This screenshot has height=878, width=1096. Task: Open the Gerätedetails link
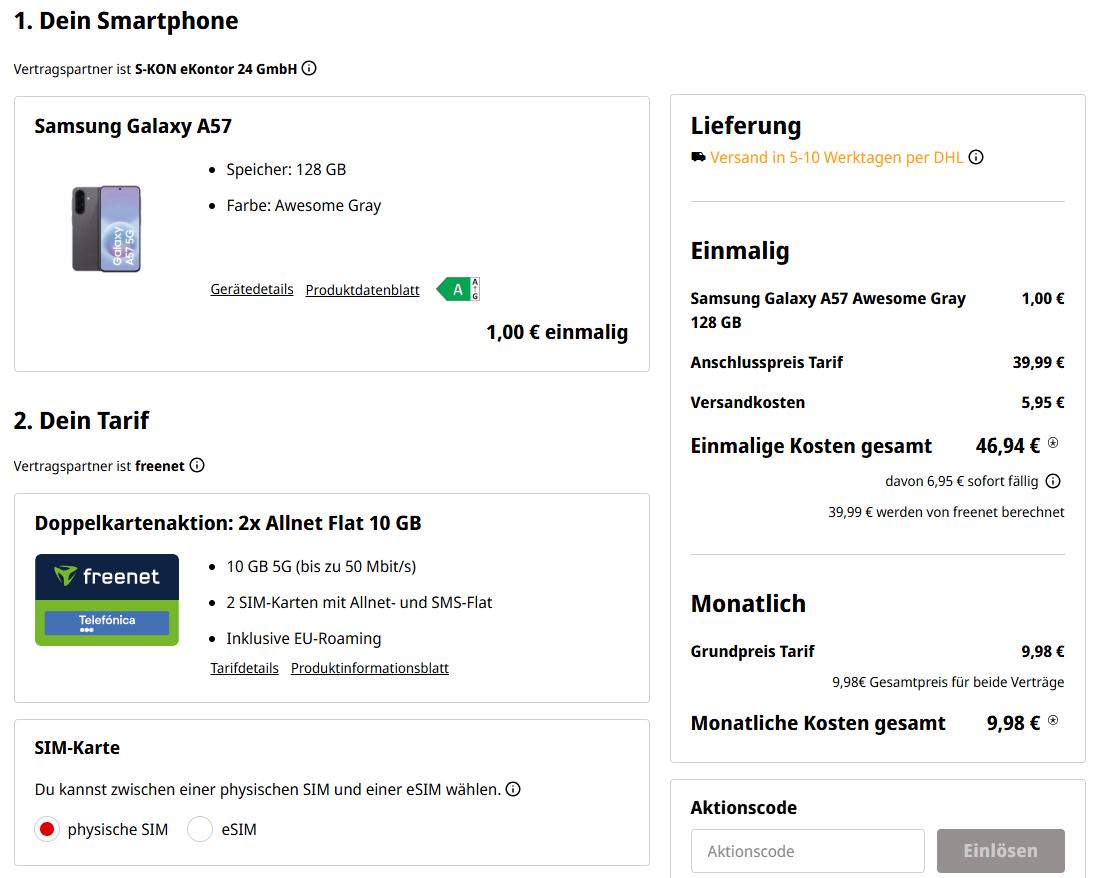(252, 289)
